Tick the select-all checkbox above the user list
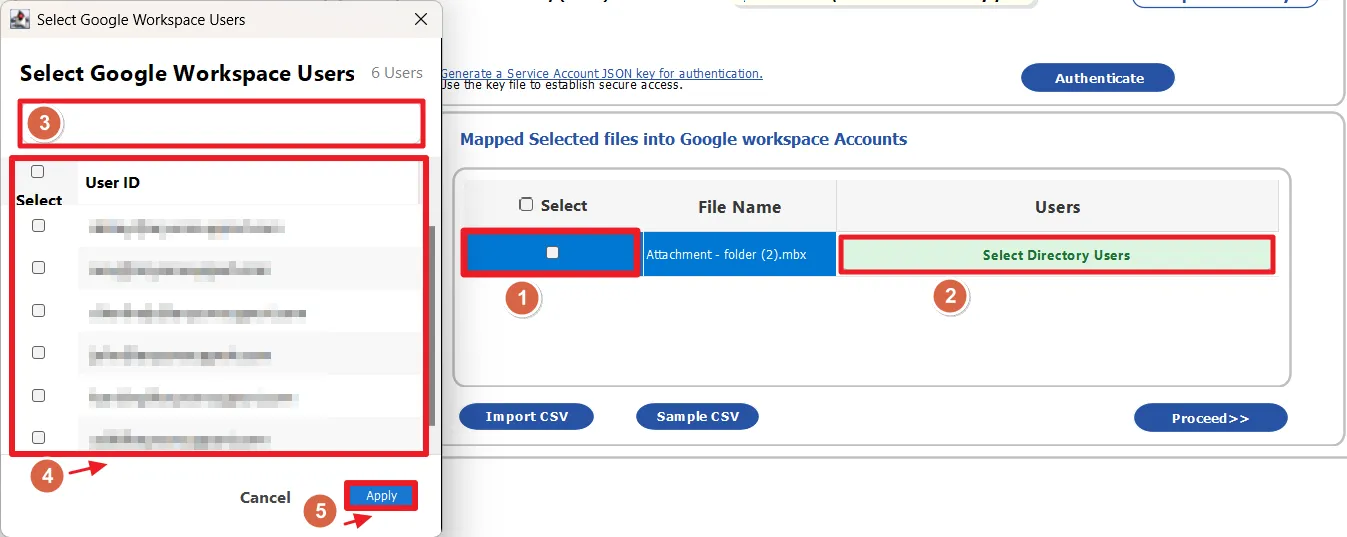The image size is (1347, 537). point(38,171)
